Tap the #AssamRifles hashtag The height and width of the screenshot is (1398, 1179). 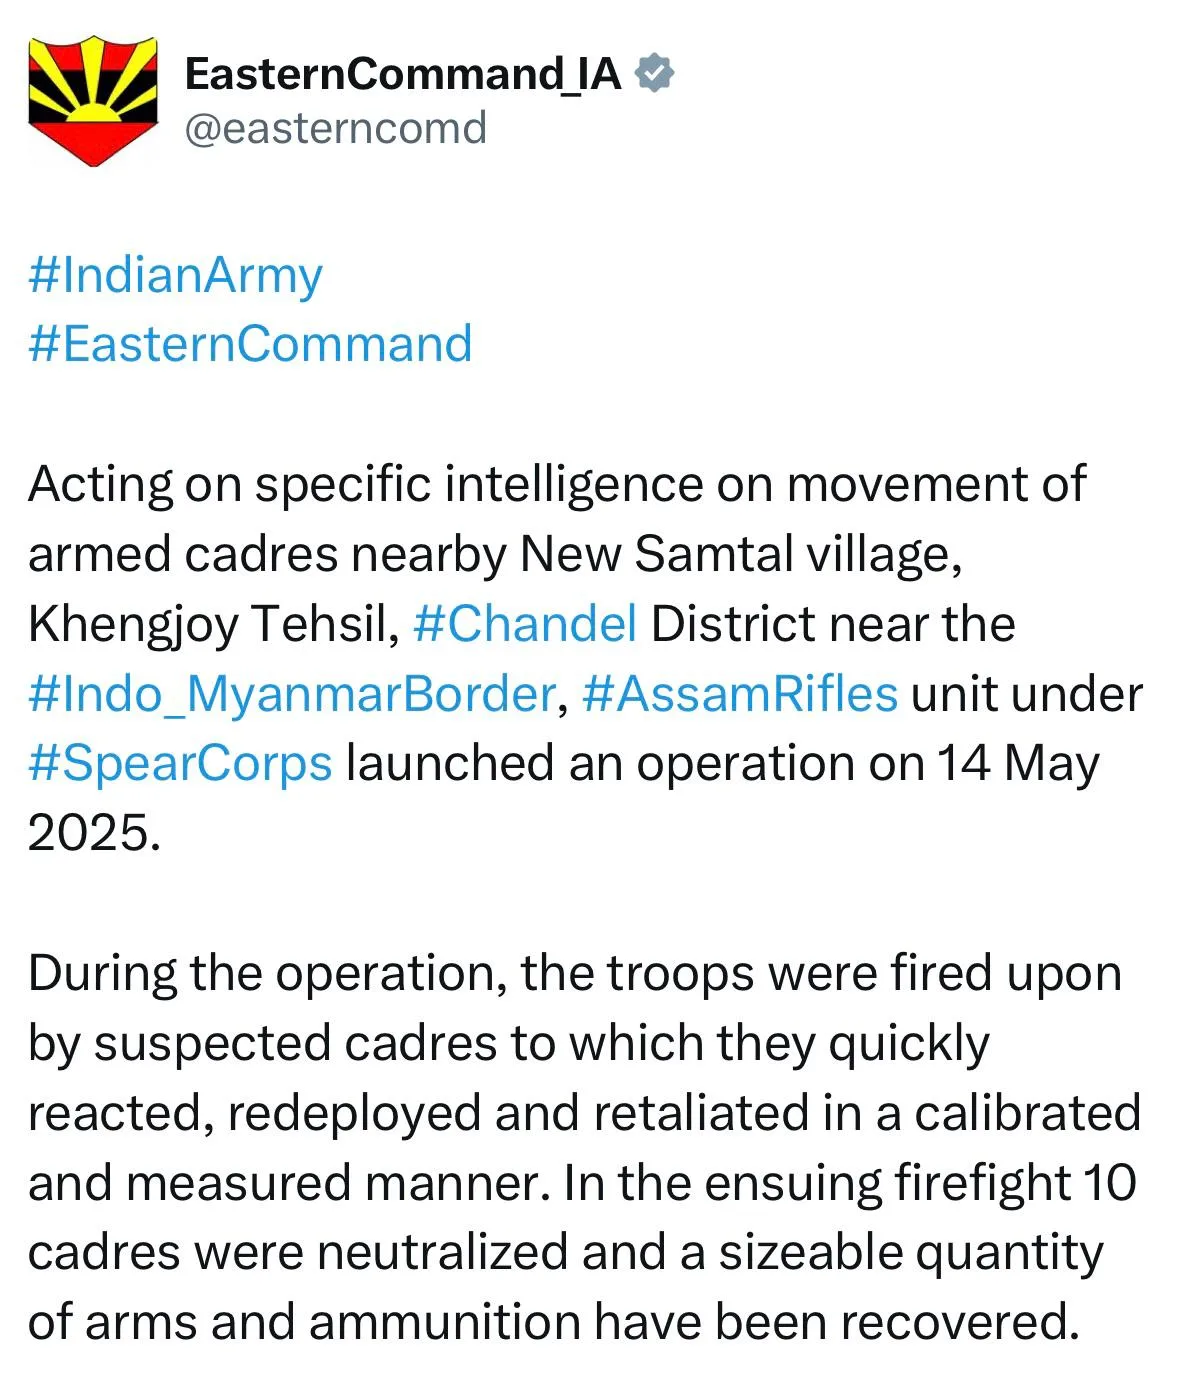click(x=739, y=693)
